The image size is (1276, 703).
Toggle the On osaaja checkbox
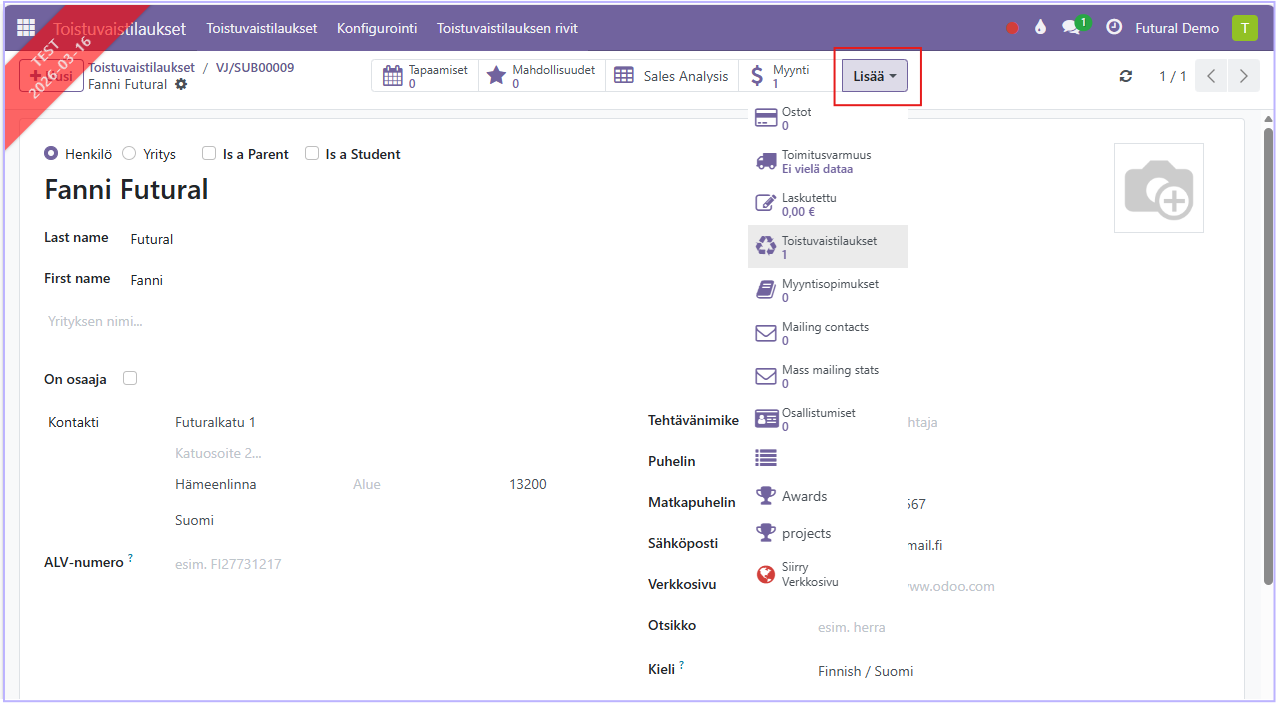click(x=130, y=378)
